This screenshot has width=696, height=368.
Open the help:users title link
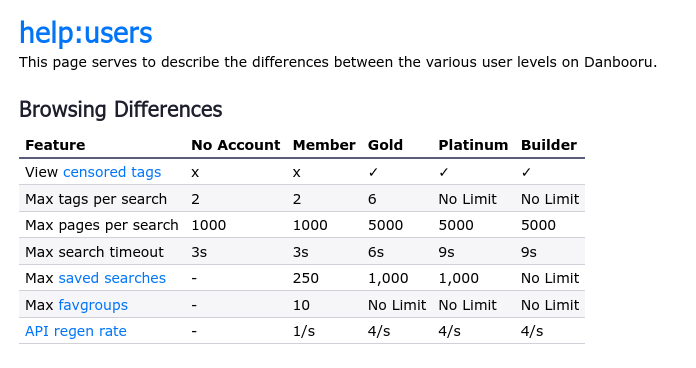(x=86, y=33)
